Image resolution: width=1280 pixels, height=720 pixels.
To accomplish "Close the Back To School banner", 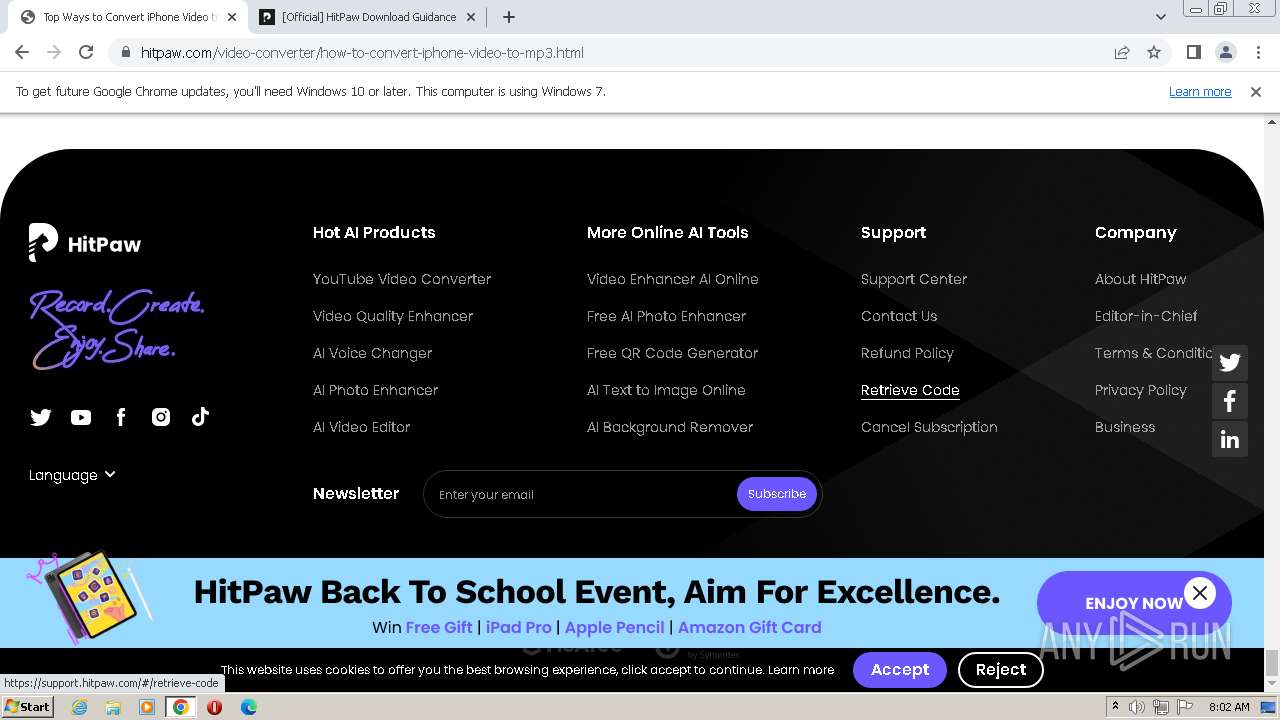I will click(1200, 593).
